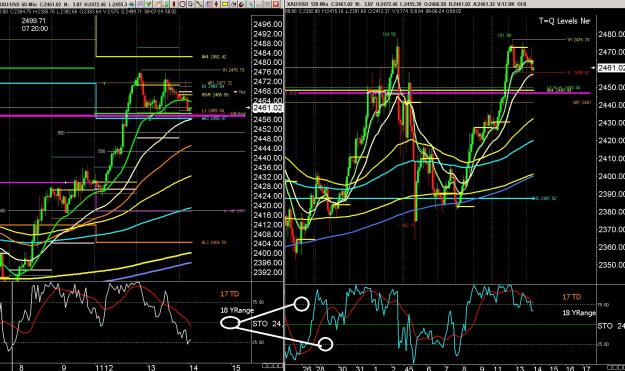Click date 11 on right chart time axis

(x=497, y=368)
